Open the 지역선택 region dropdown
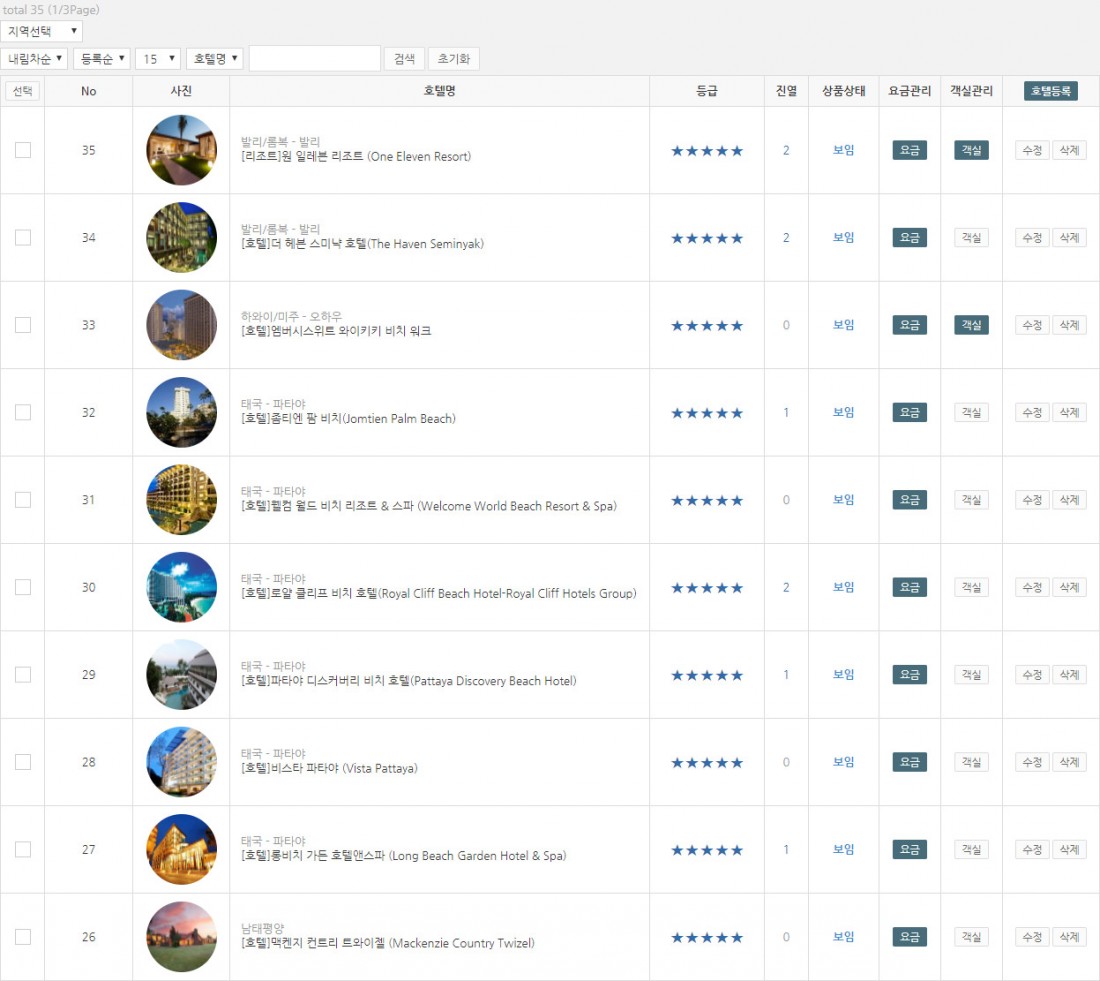1100x981 pixels. (41, 31)
